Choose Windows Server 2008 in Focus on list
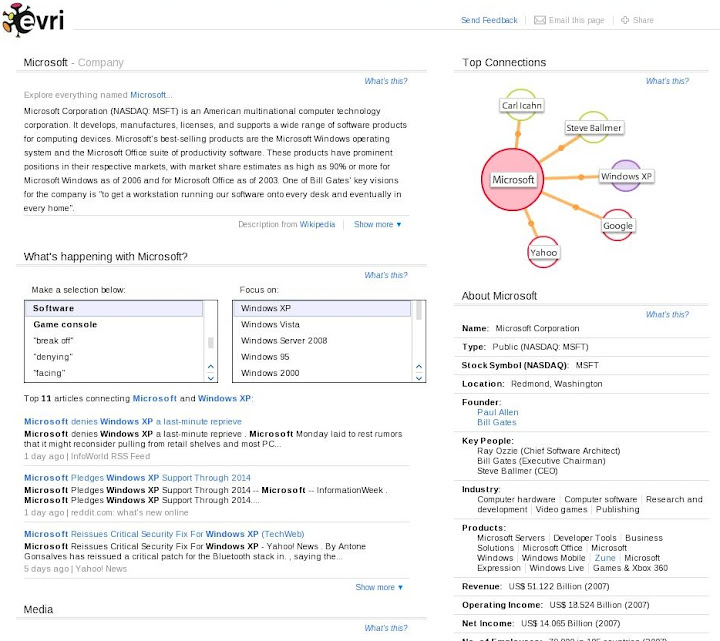Image resolution: width=720 pixels, height=641 pixels. point(322,341)
